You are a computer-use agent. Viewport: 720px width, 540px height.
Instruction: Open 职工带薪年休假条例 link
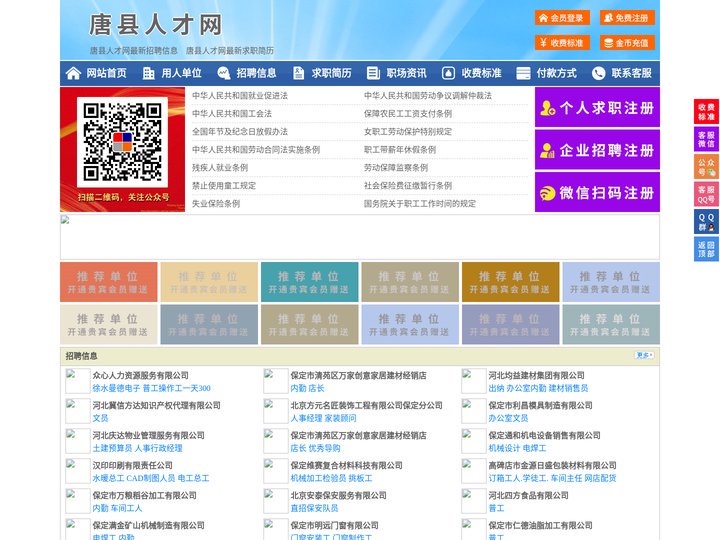[x=400, y=150]
